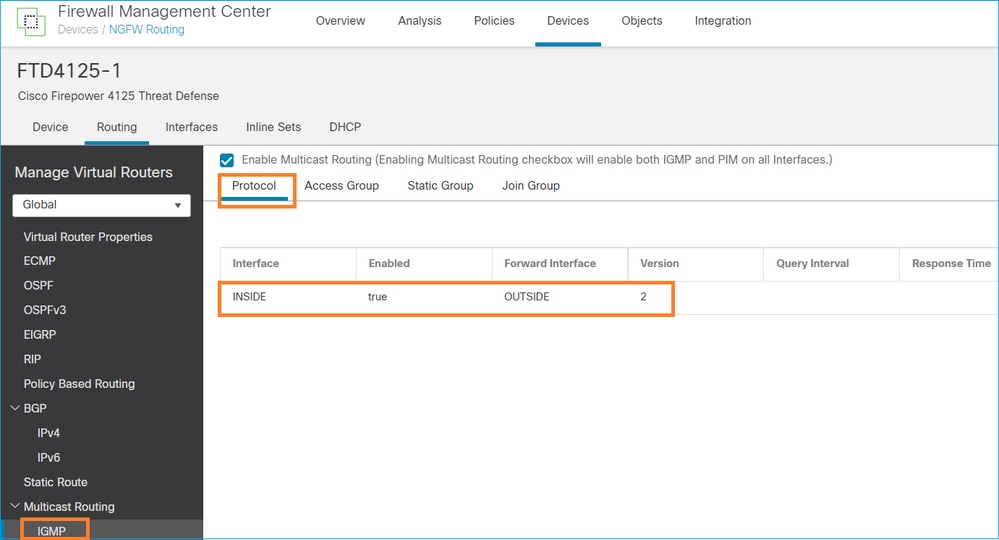Open RIP routing settings
Screen dimensions: 999x540
[x=32, y=359]
